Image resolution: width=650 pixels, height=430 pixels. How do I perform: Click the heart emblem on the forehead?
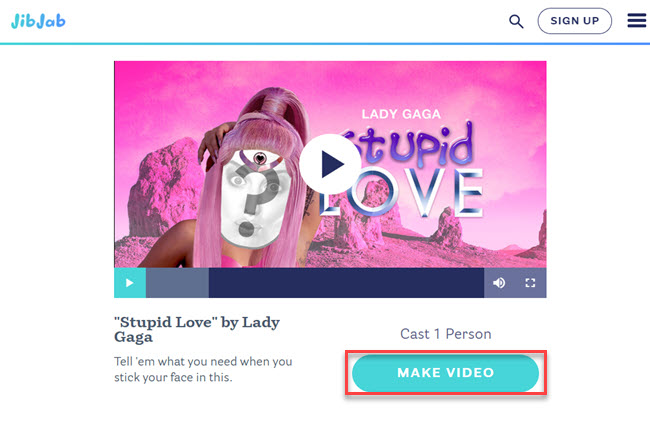pyautogui.click(x=260, y=158)
